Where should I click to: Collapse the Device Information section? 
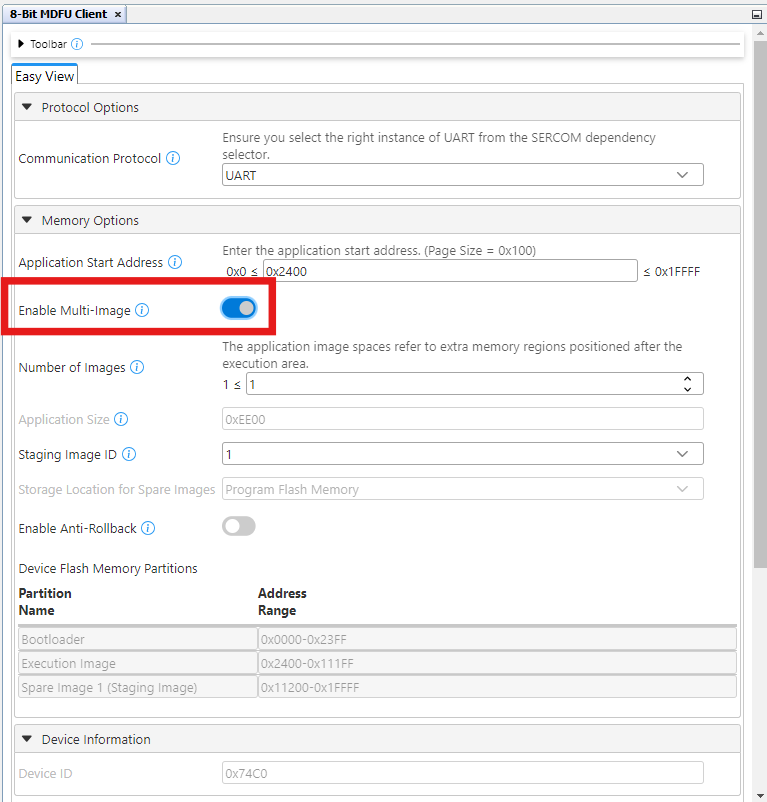27,740
